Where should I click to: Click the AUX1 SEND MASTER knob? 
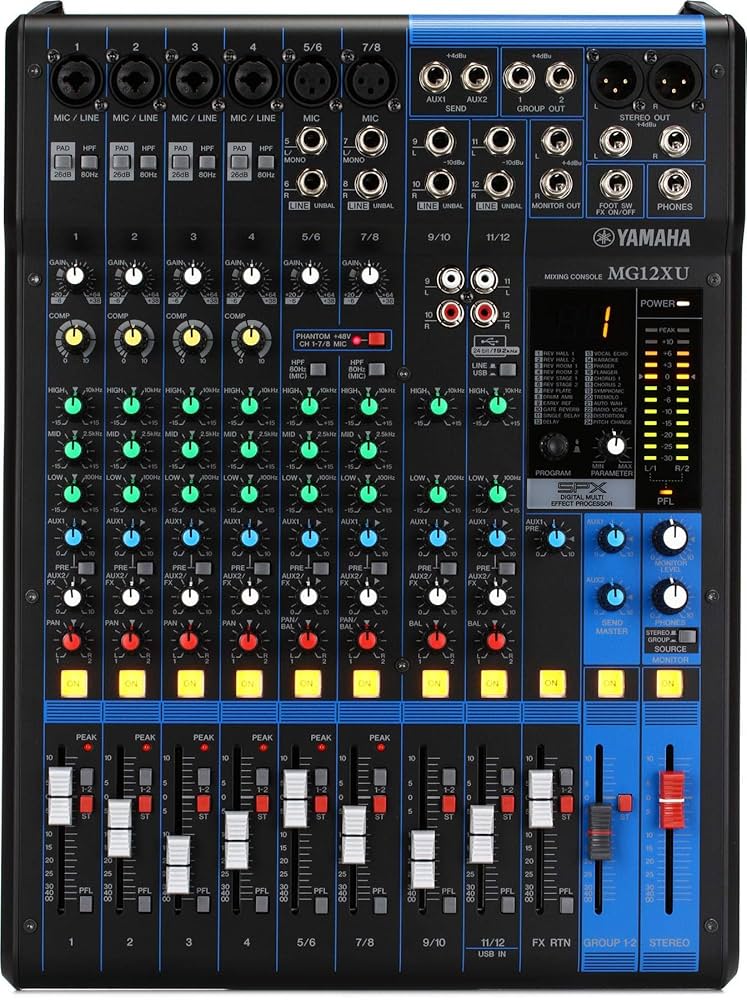point(615,538)
